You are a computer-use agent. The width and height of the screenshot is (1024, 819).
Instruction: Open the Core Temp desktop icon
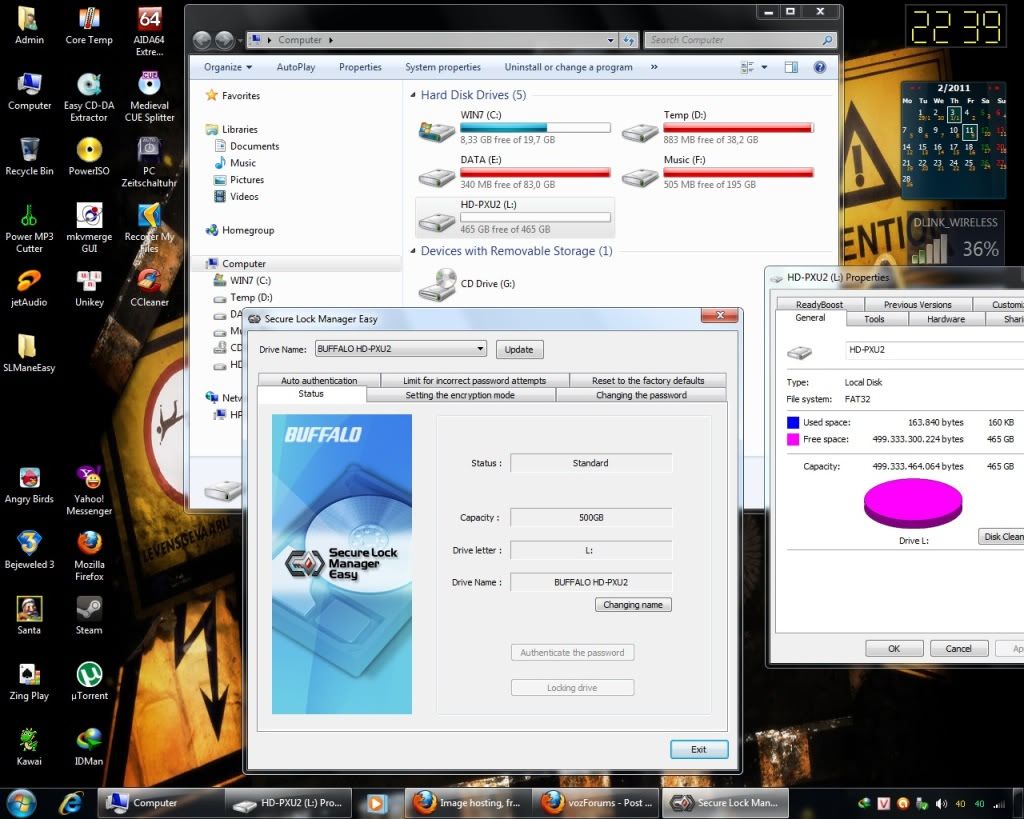click(89, 26)
